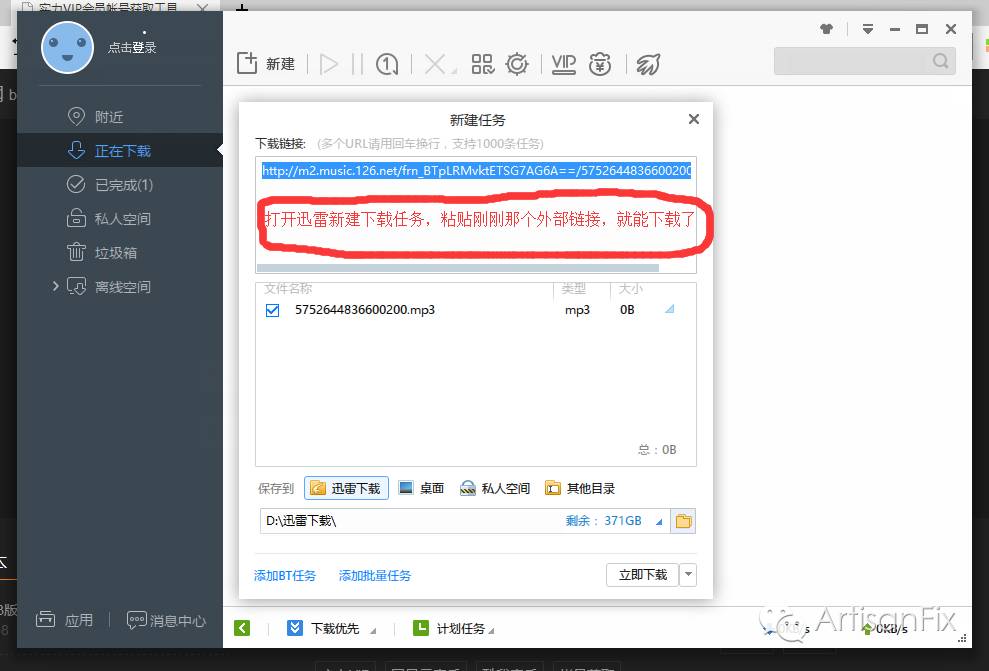Viewport: 989px width, 671px height.
Task: Select 迅雷下载 as save location
Action: point(346,488)
